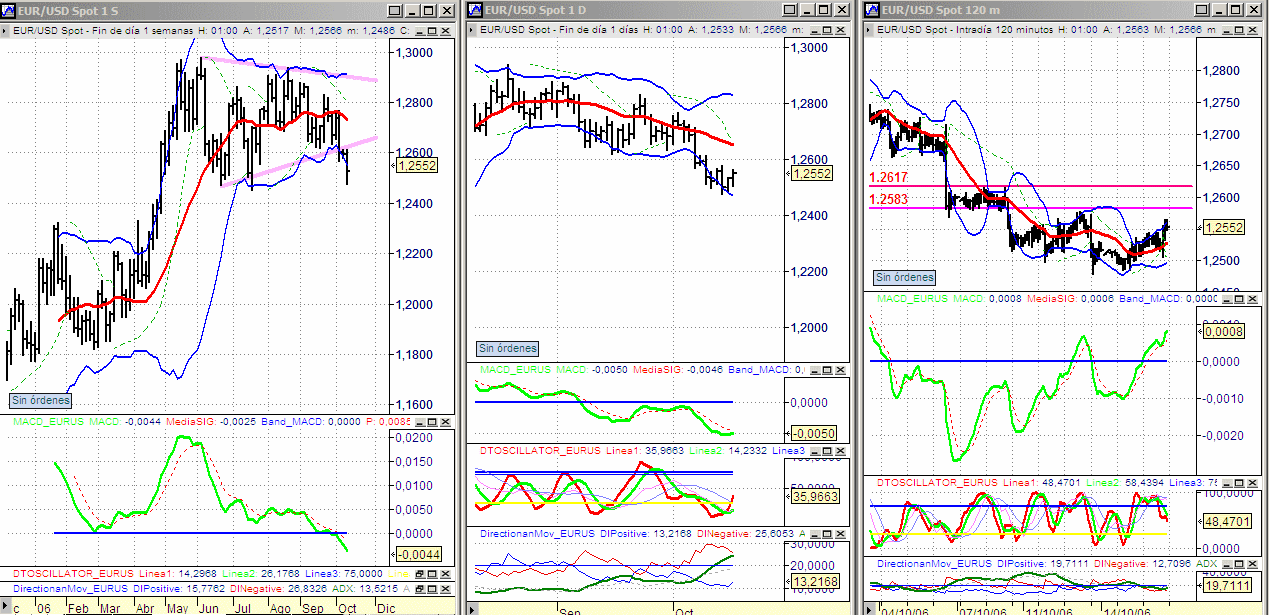Maximize the DTOSCILLATOR pane in the 120 m window

click(x=1239, y=483)
